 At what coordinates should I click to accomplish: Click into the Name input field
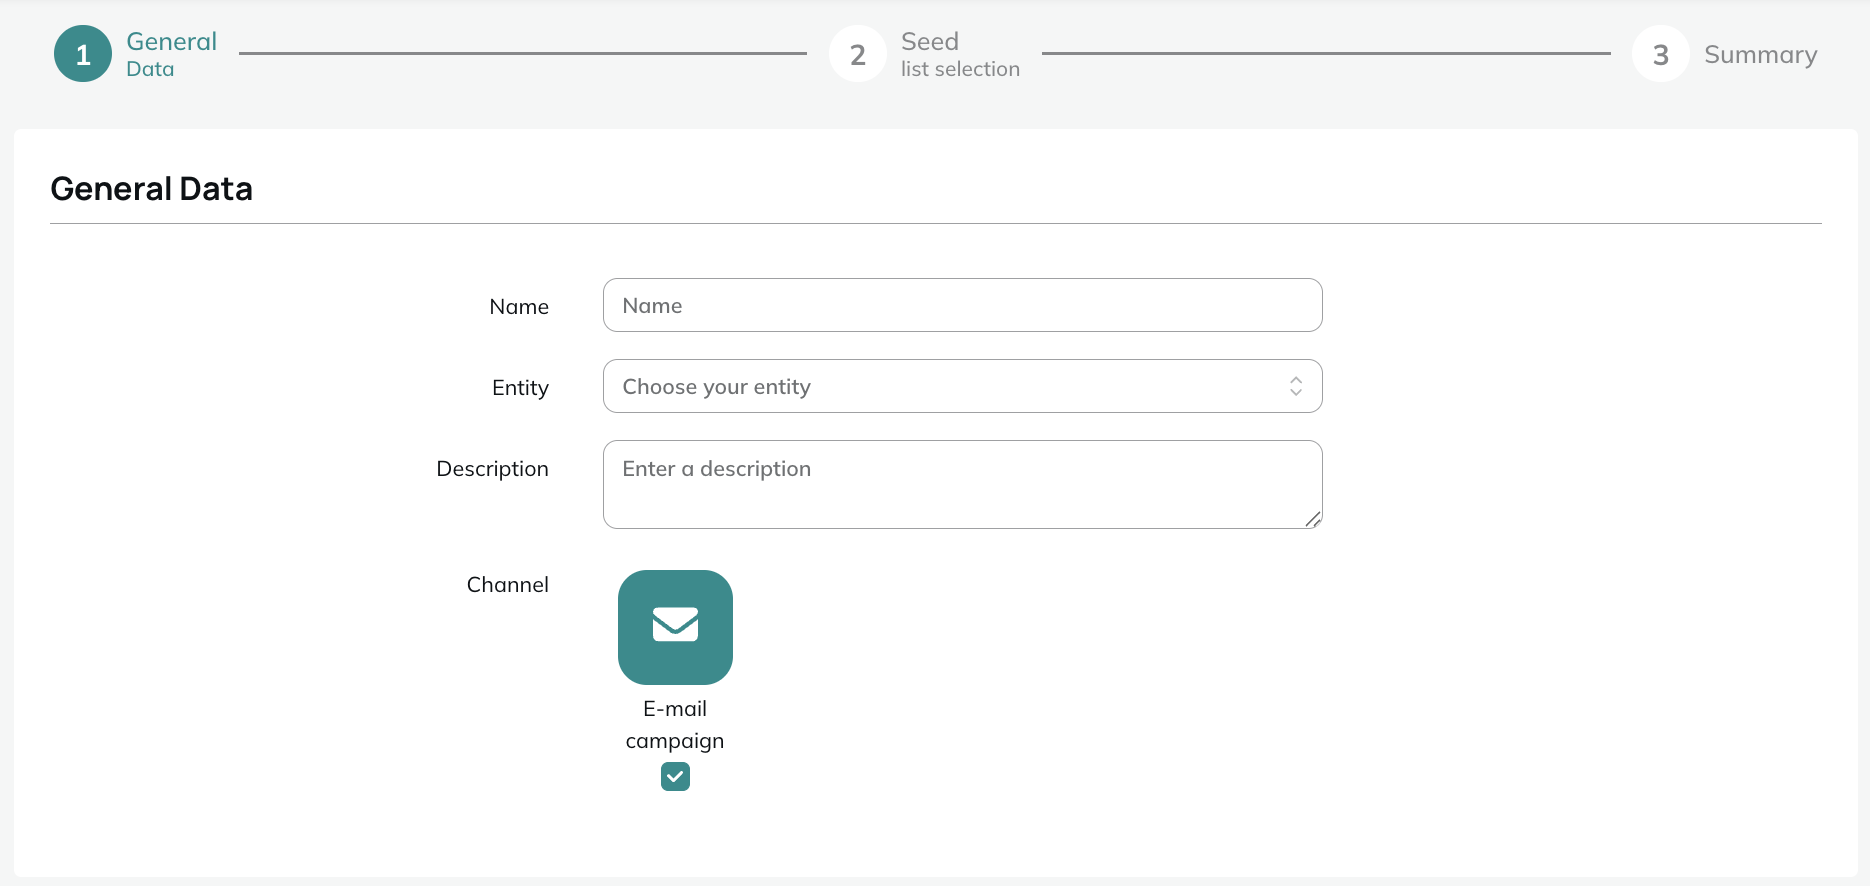point(962,305)
